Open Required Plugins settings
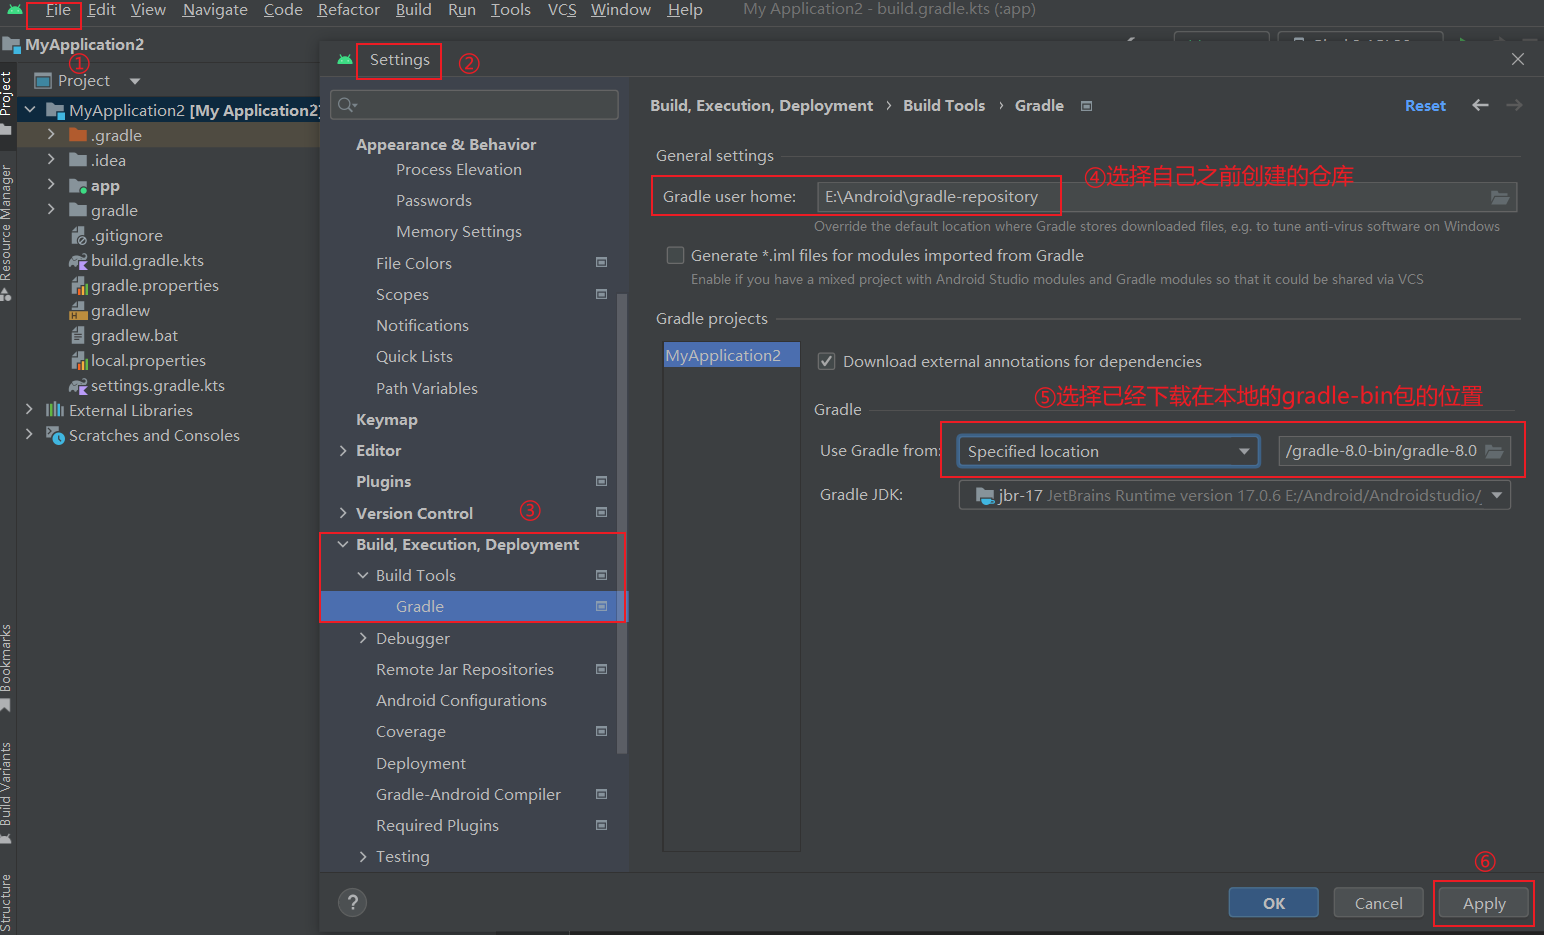1544x935 pixels. pos(437,826)
